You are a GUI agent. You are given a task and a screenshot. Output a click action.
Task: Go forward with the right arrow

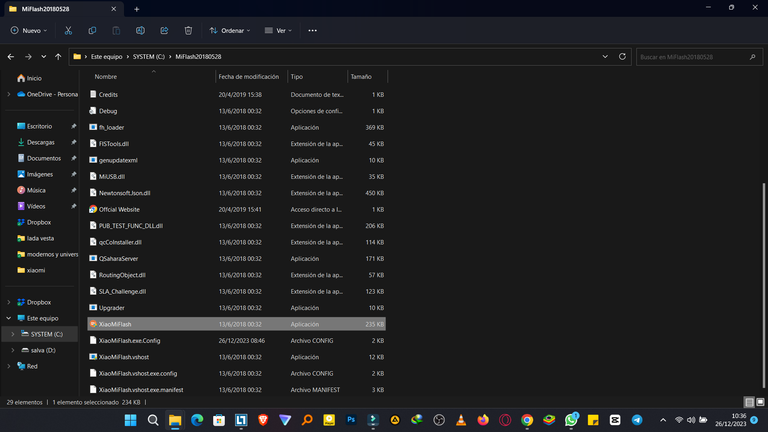coord(28,57)
